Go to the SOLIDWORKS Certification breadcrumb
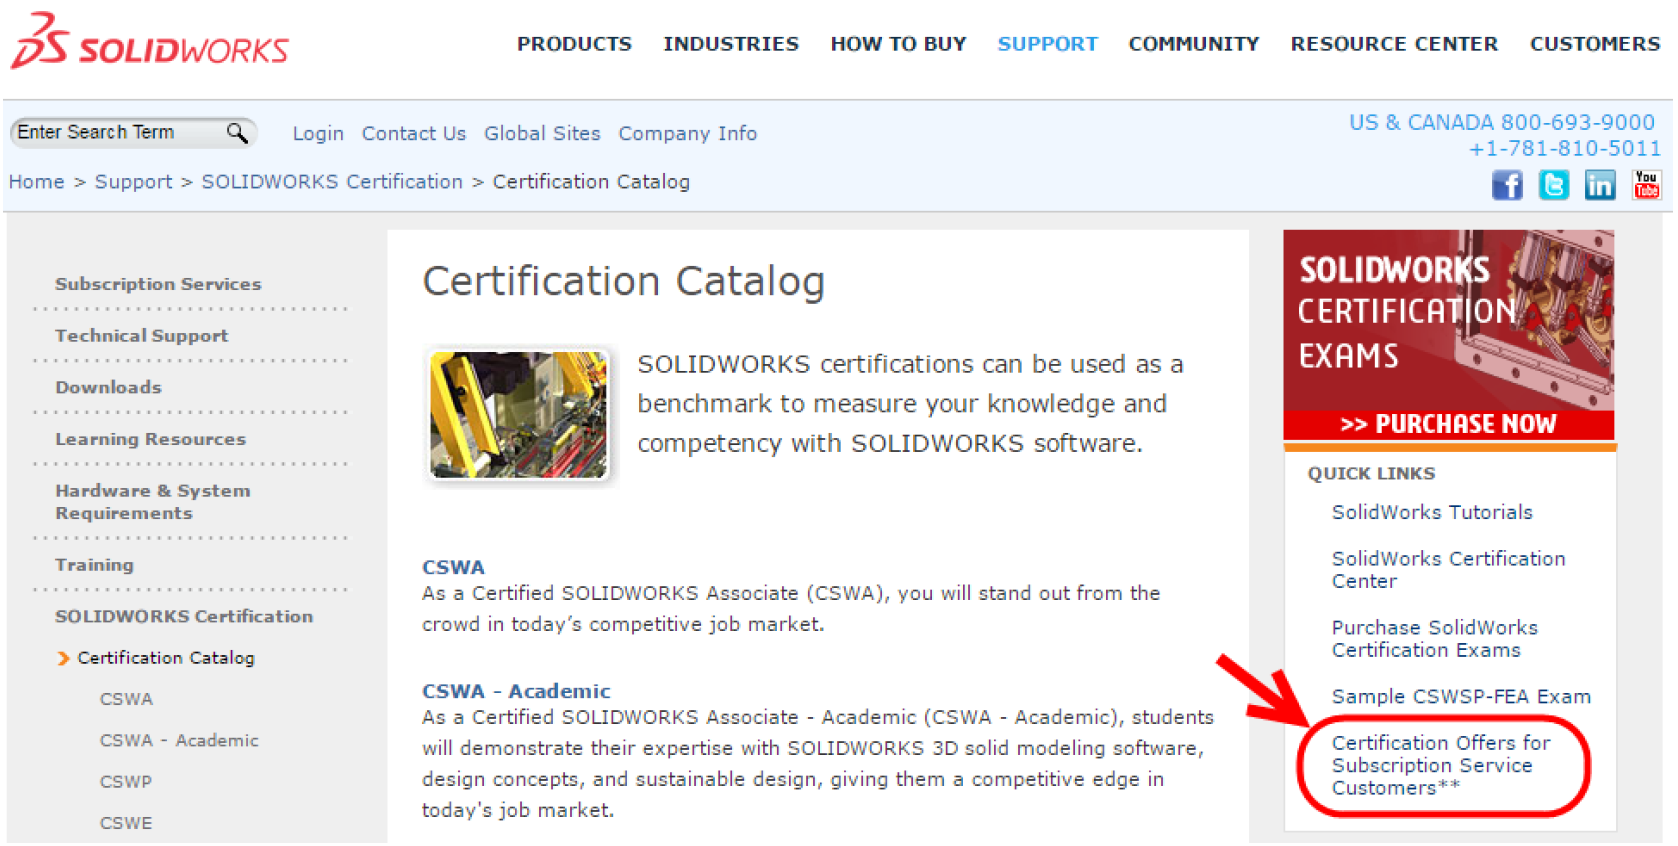Image resolution: width=1678 pixels, height=846 pixels. pyautogui.click(x=332, y=182)
